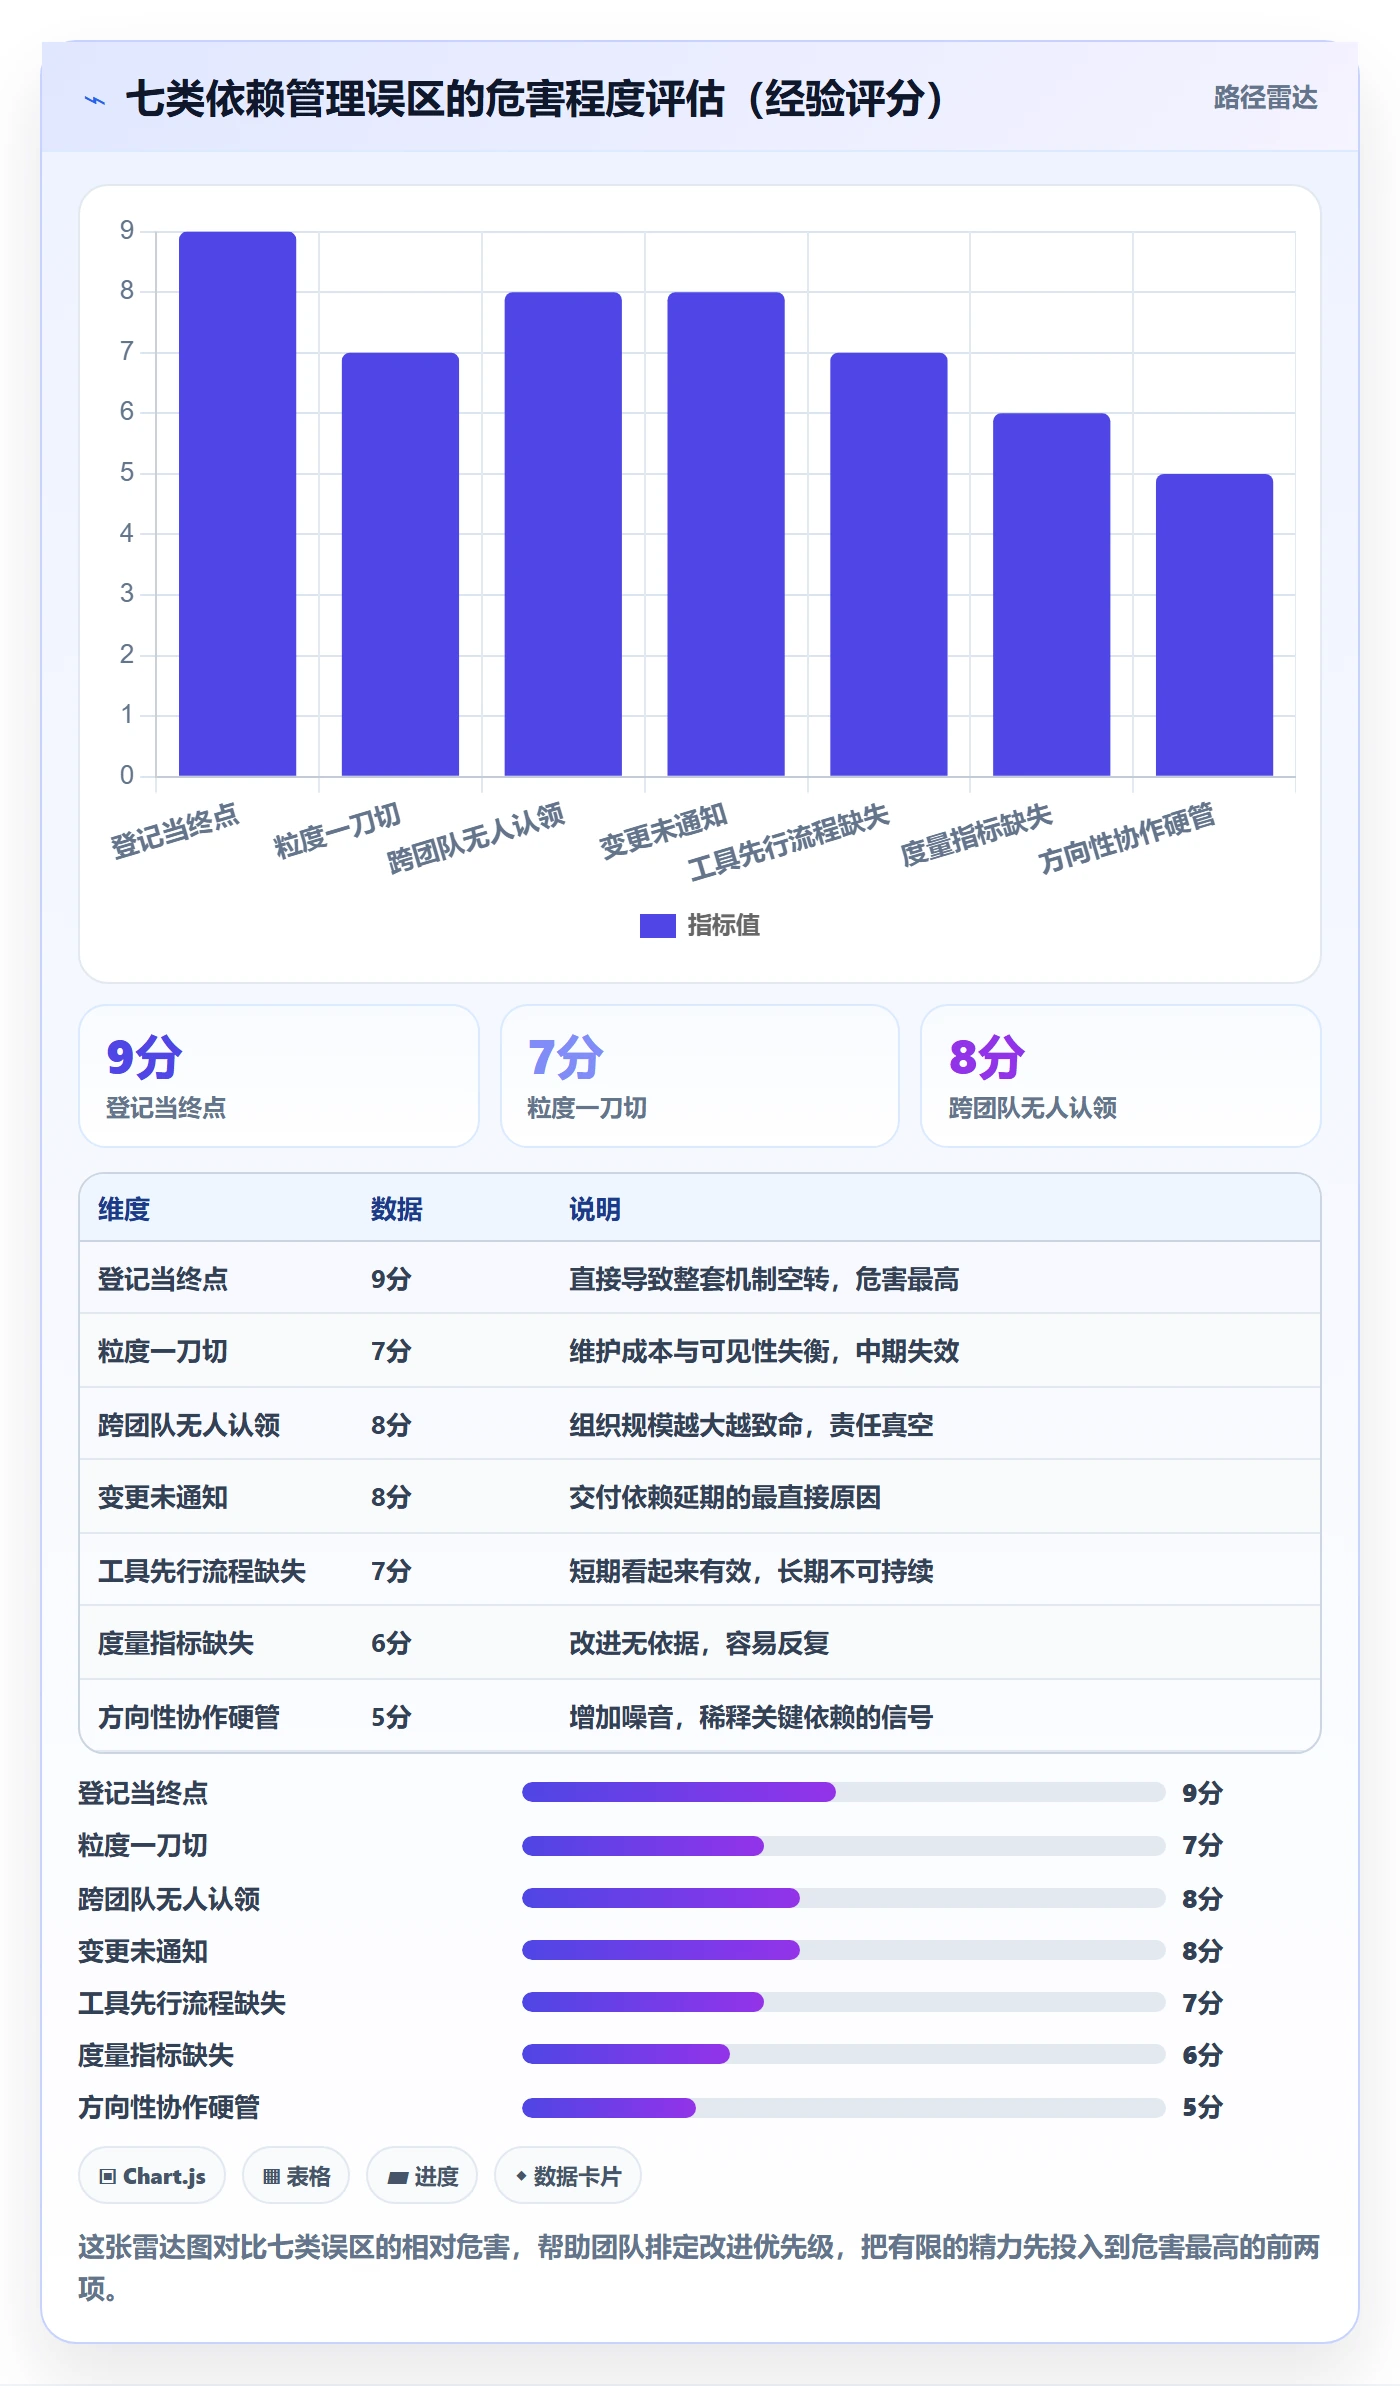The height and width of the screenshot is (2386, 1400).
Task: Select the 进度 tag chip
Action: click(422, 2175)
